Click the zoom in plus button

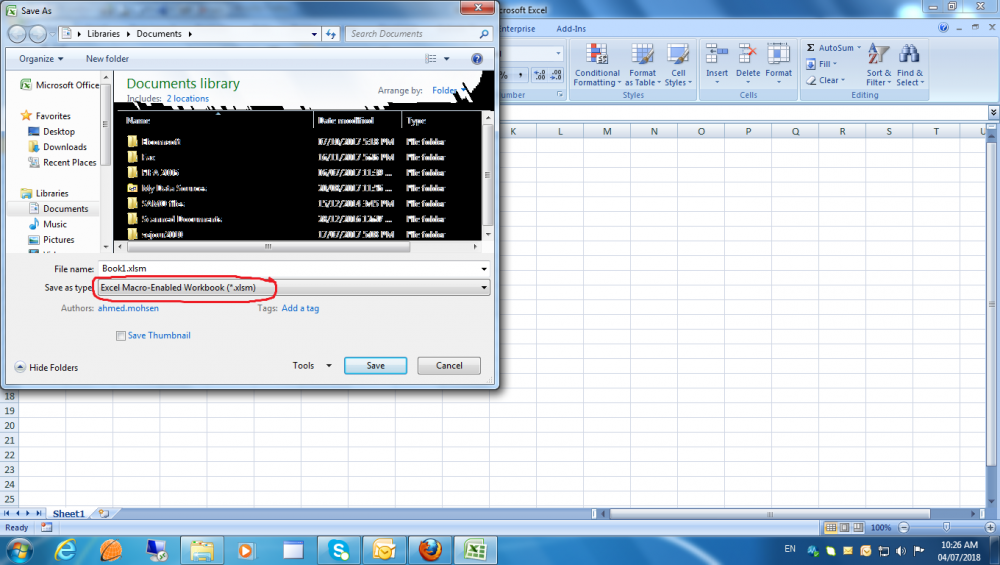point(990,527)
